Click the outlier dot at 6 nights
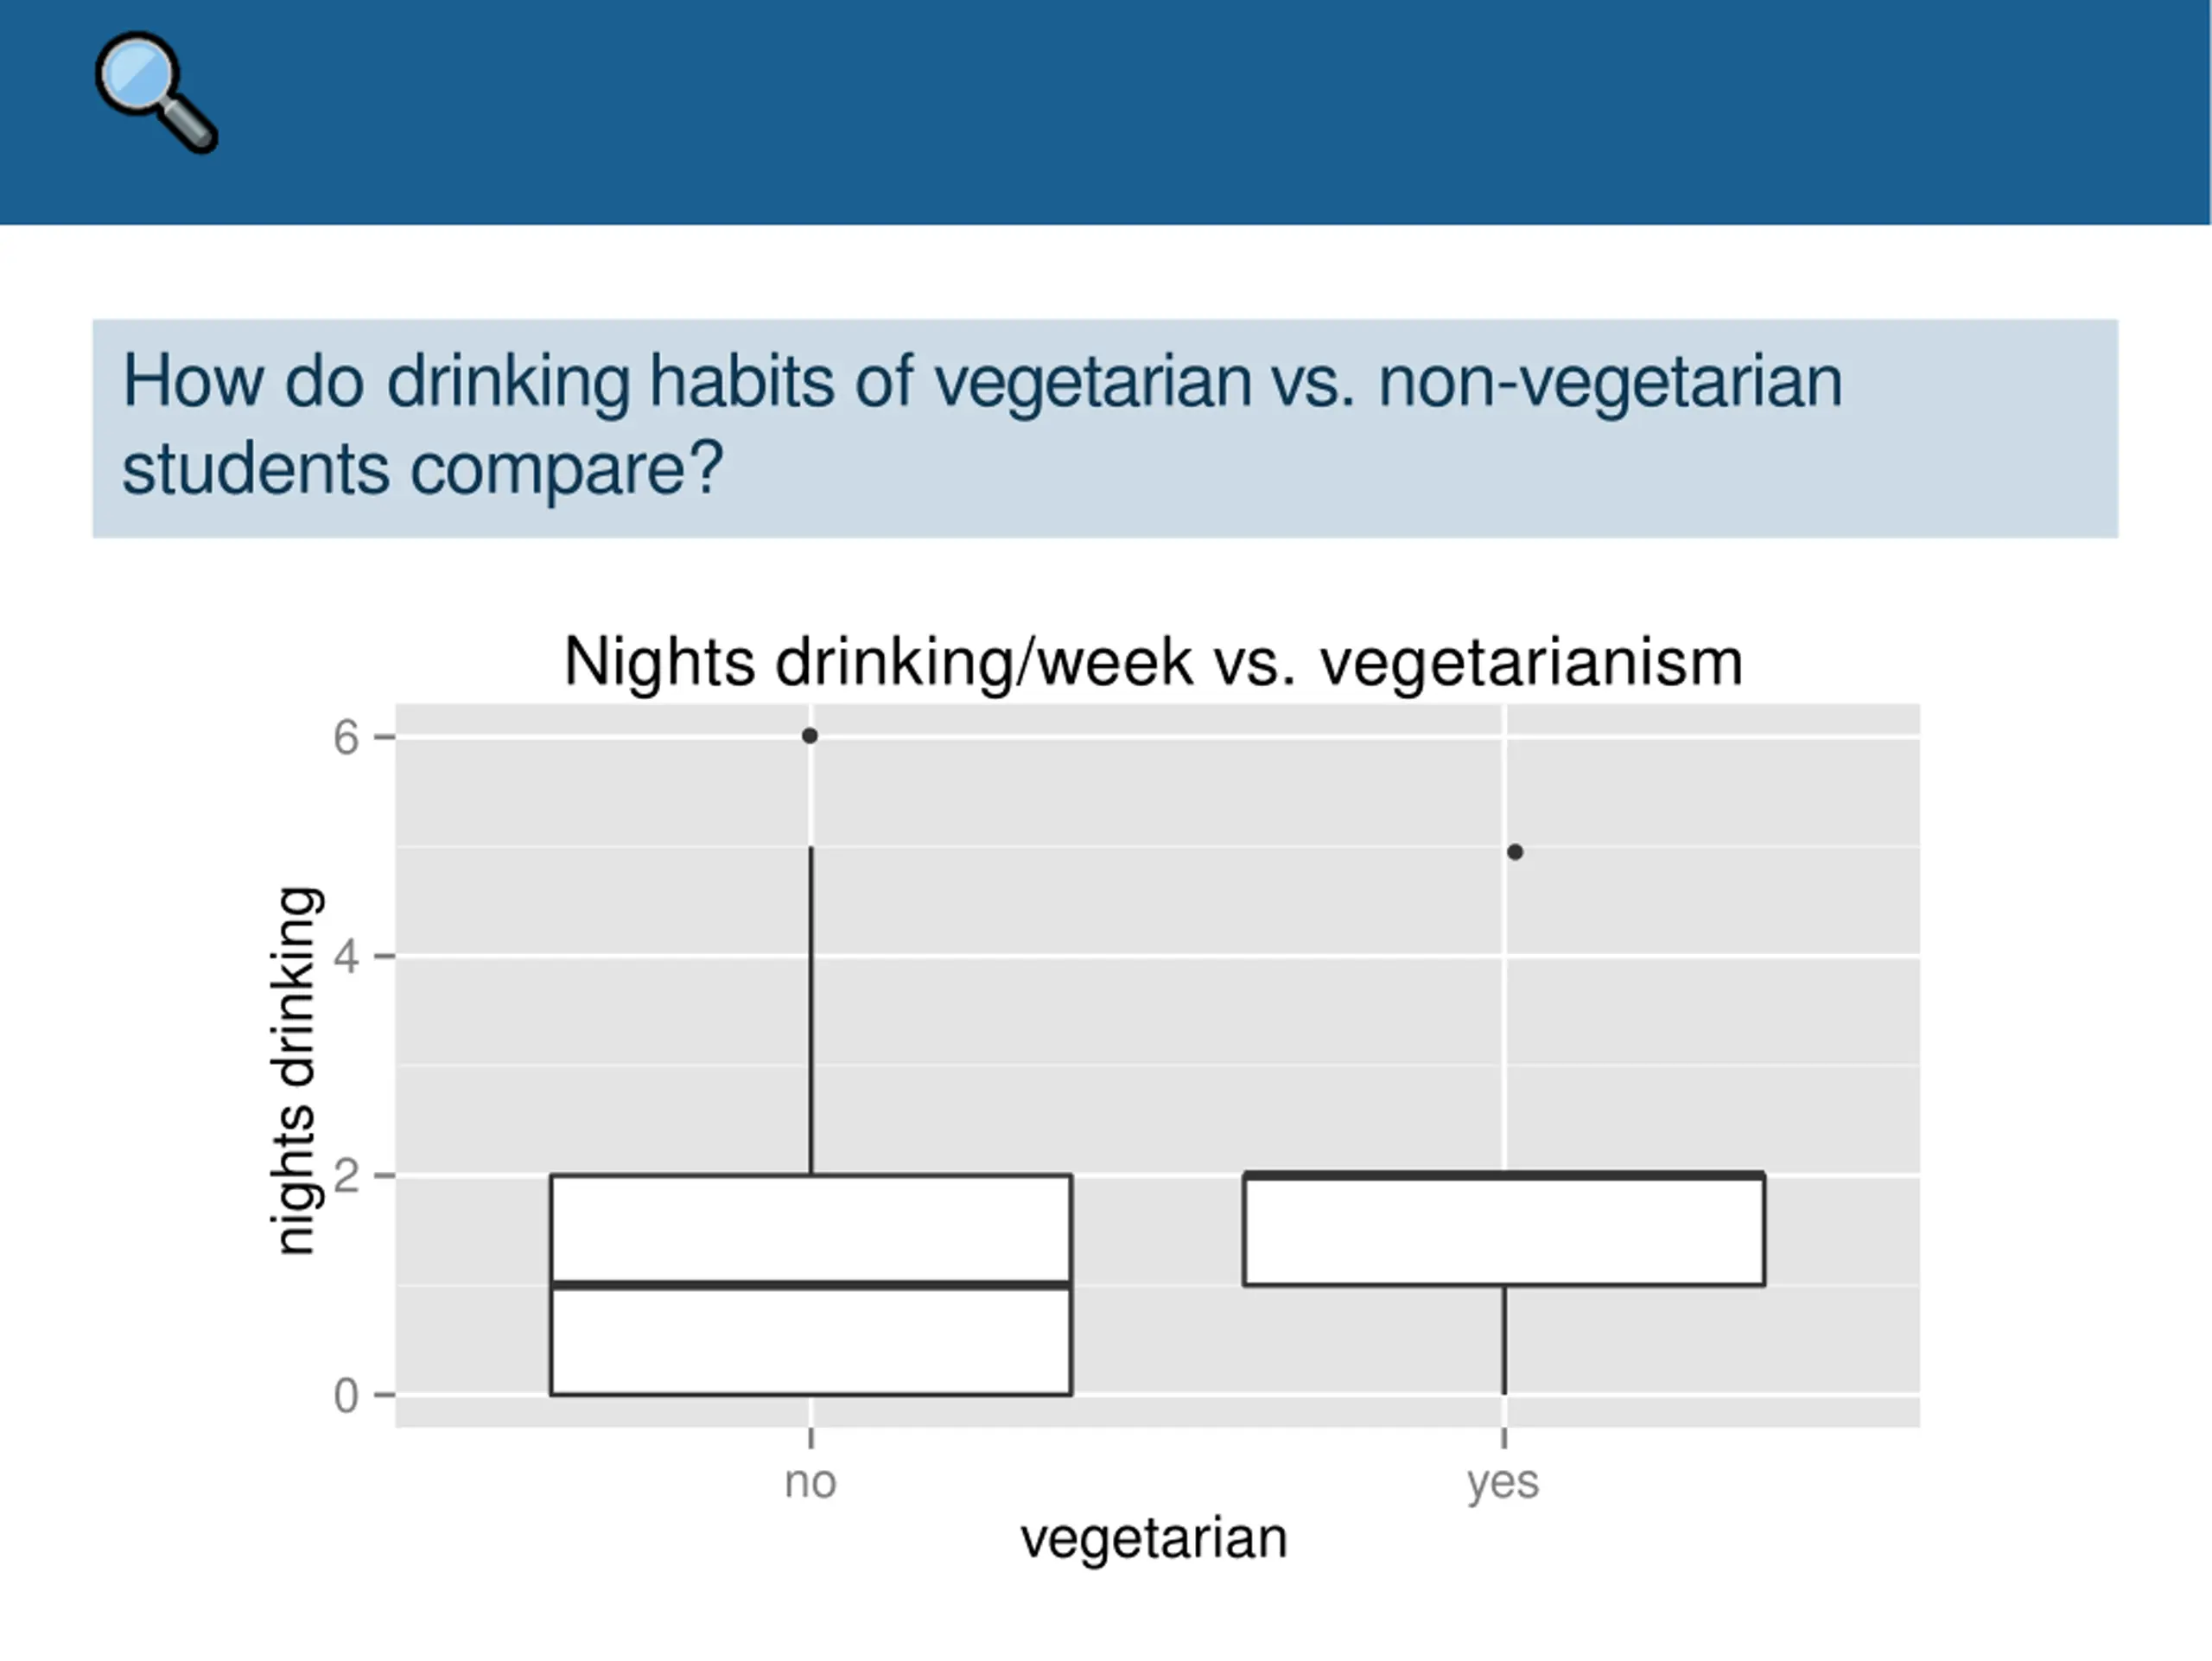This screenshot has width=2212, height=1661. pos(810,736)
